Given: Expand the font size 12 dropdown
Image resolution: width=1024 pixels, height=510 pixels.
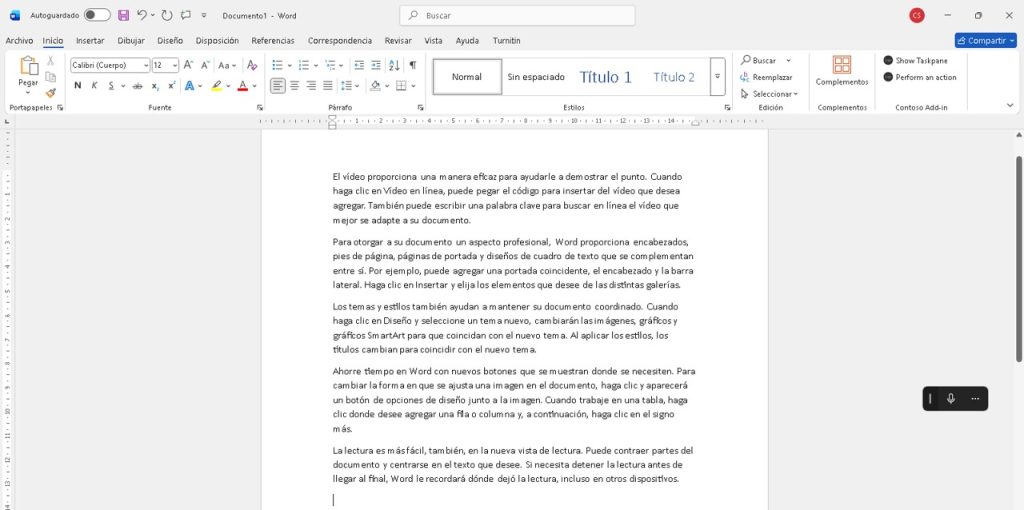Looking at the screenshot, I should (x=175, y=65).
